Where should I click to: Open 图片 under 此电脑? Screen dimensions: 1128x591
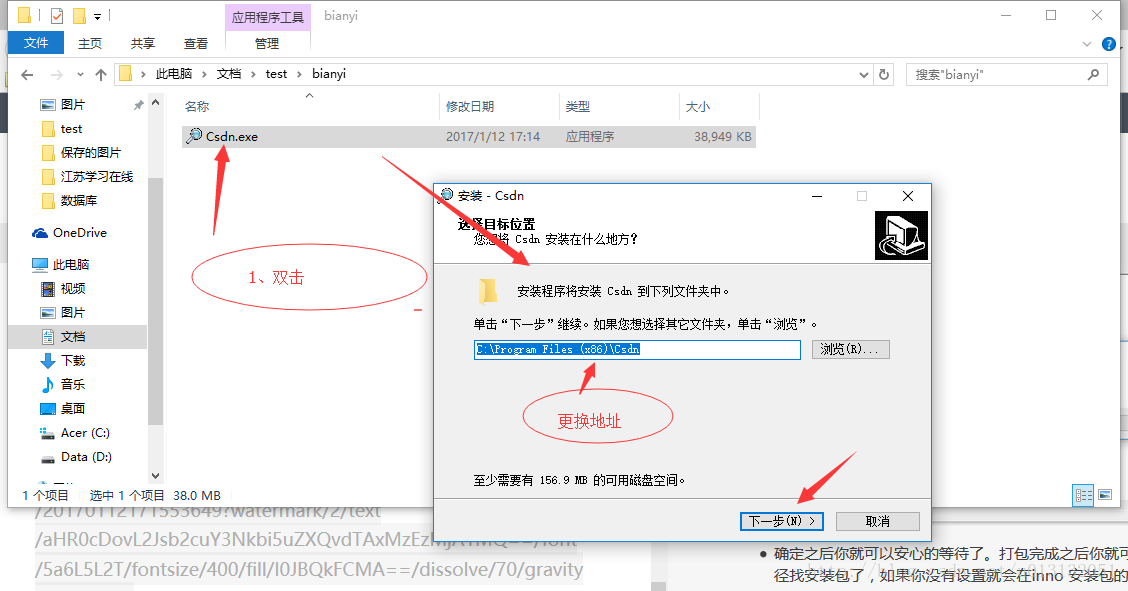pos(73,313)
